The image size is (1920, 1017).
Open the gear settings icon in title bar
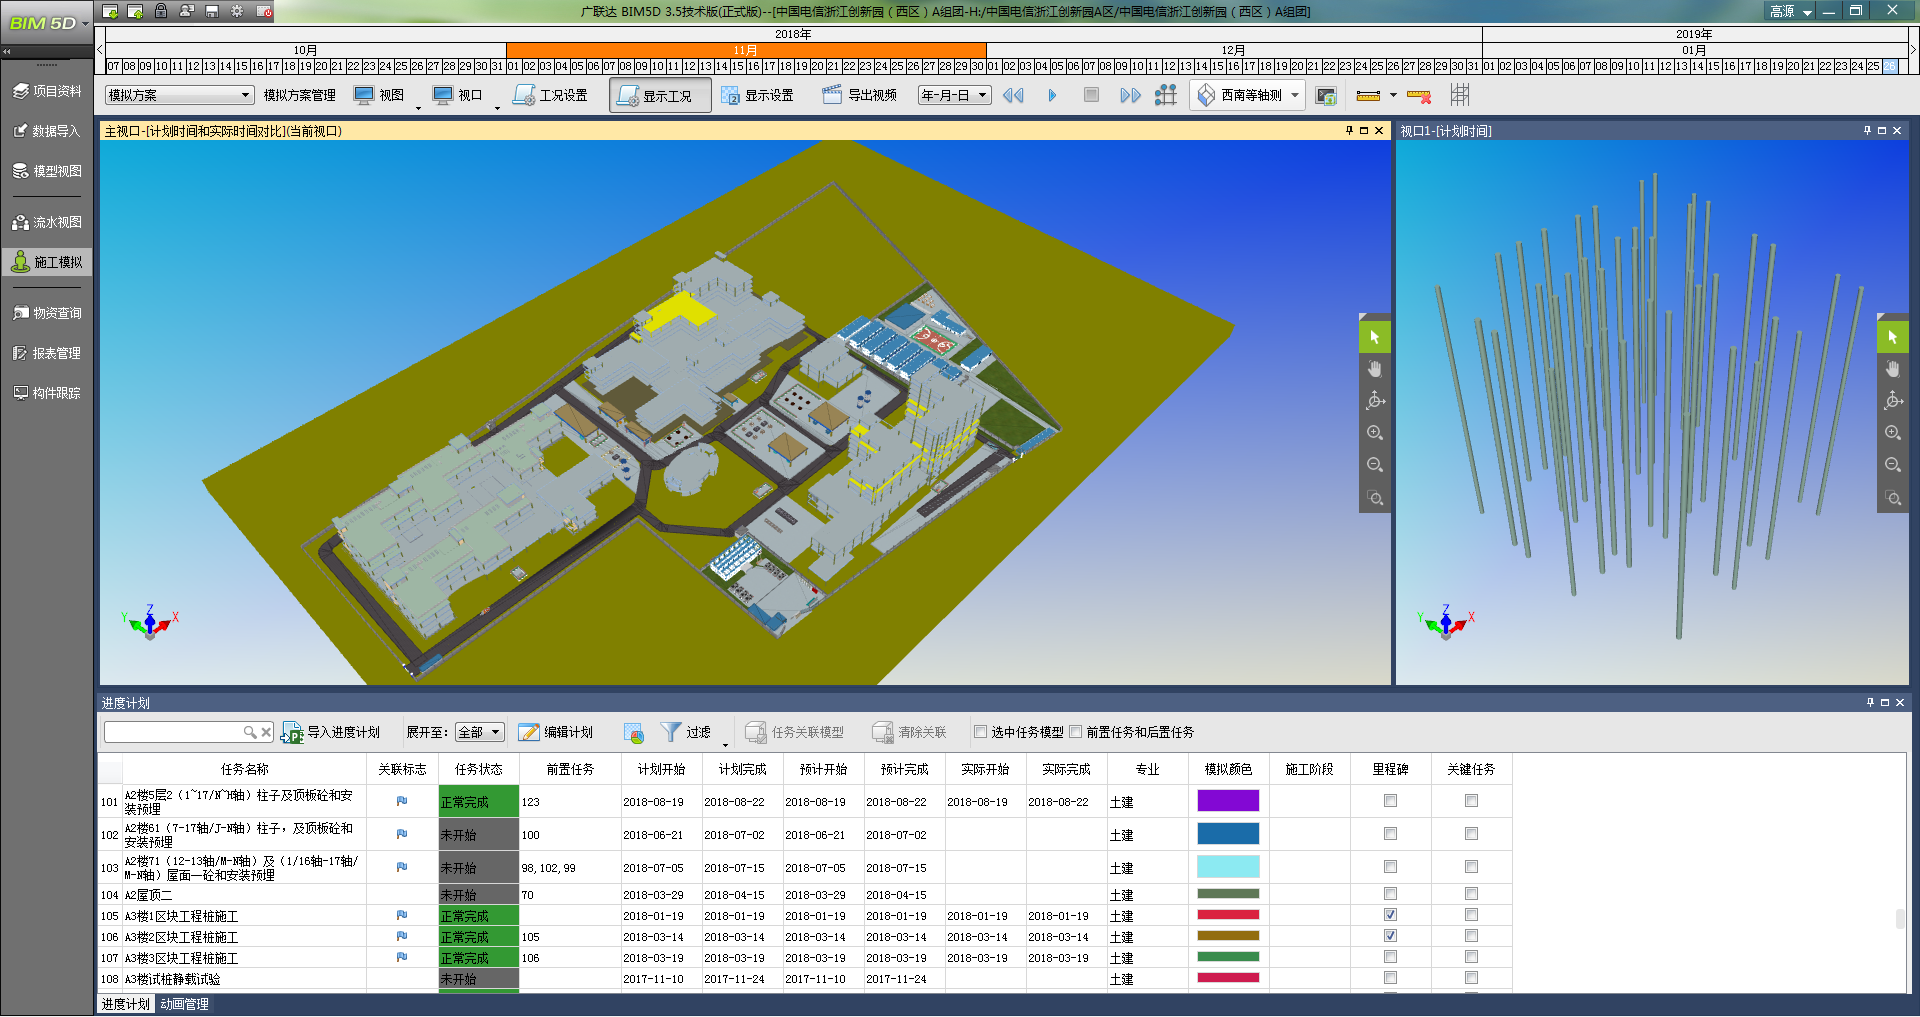(237, 11)
